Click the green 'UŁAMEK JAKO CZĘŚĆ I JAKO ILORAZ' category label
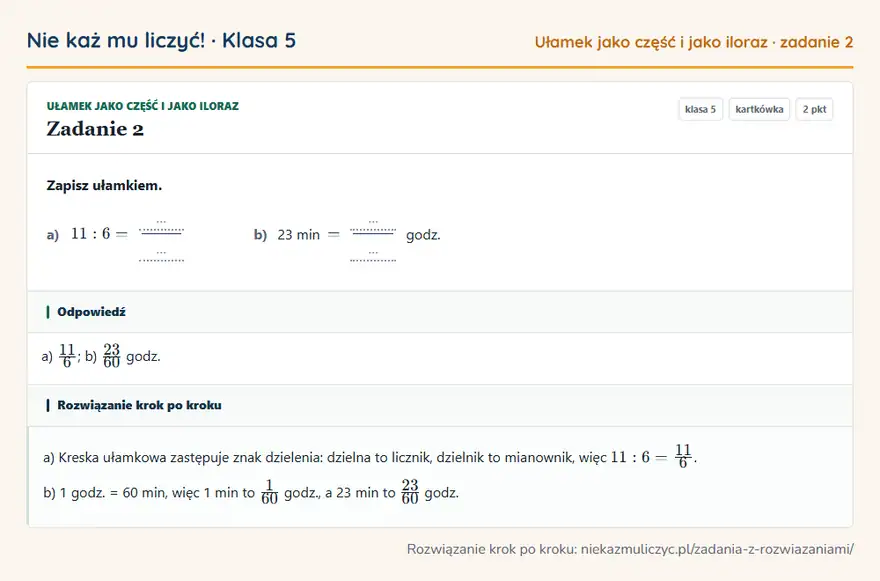The height and width of the screenshot is (581, 880). click(x=143, y=106)
